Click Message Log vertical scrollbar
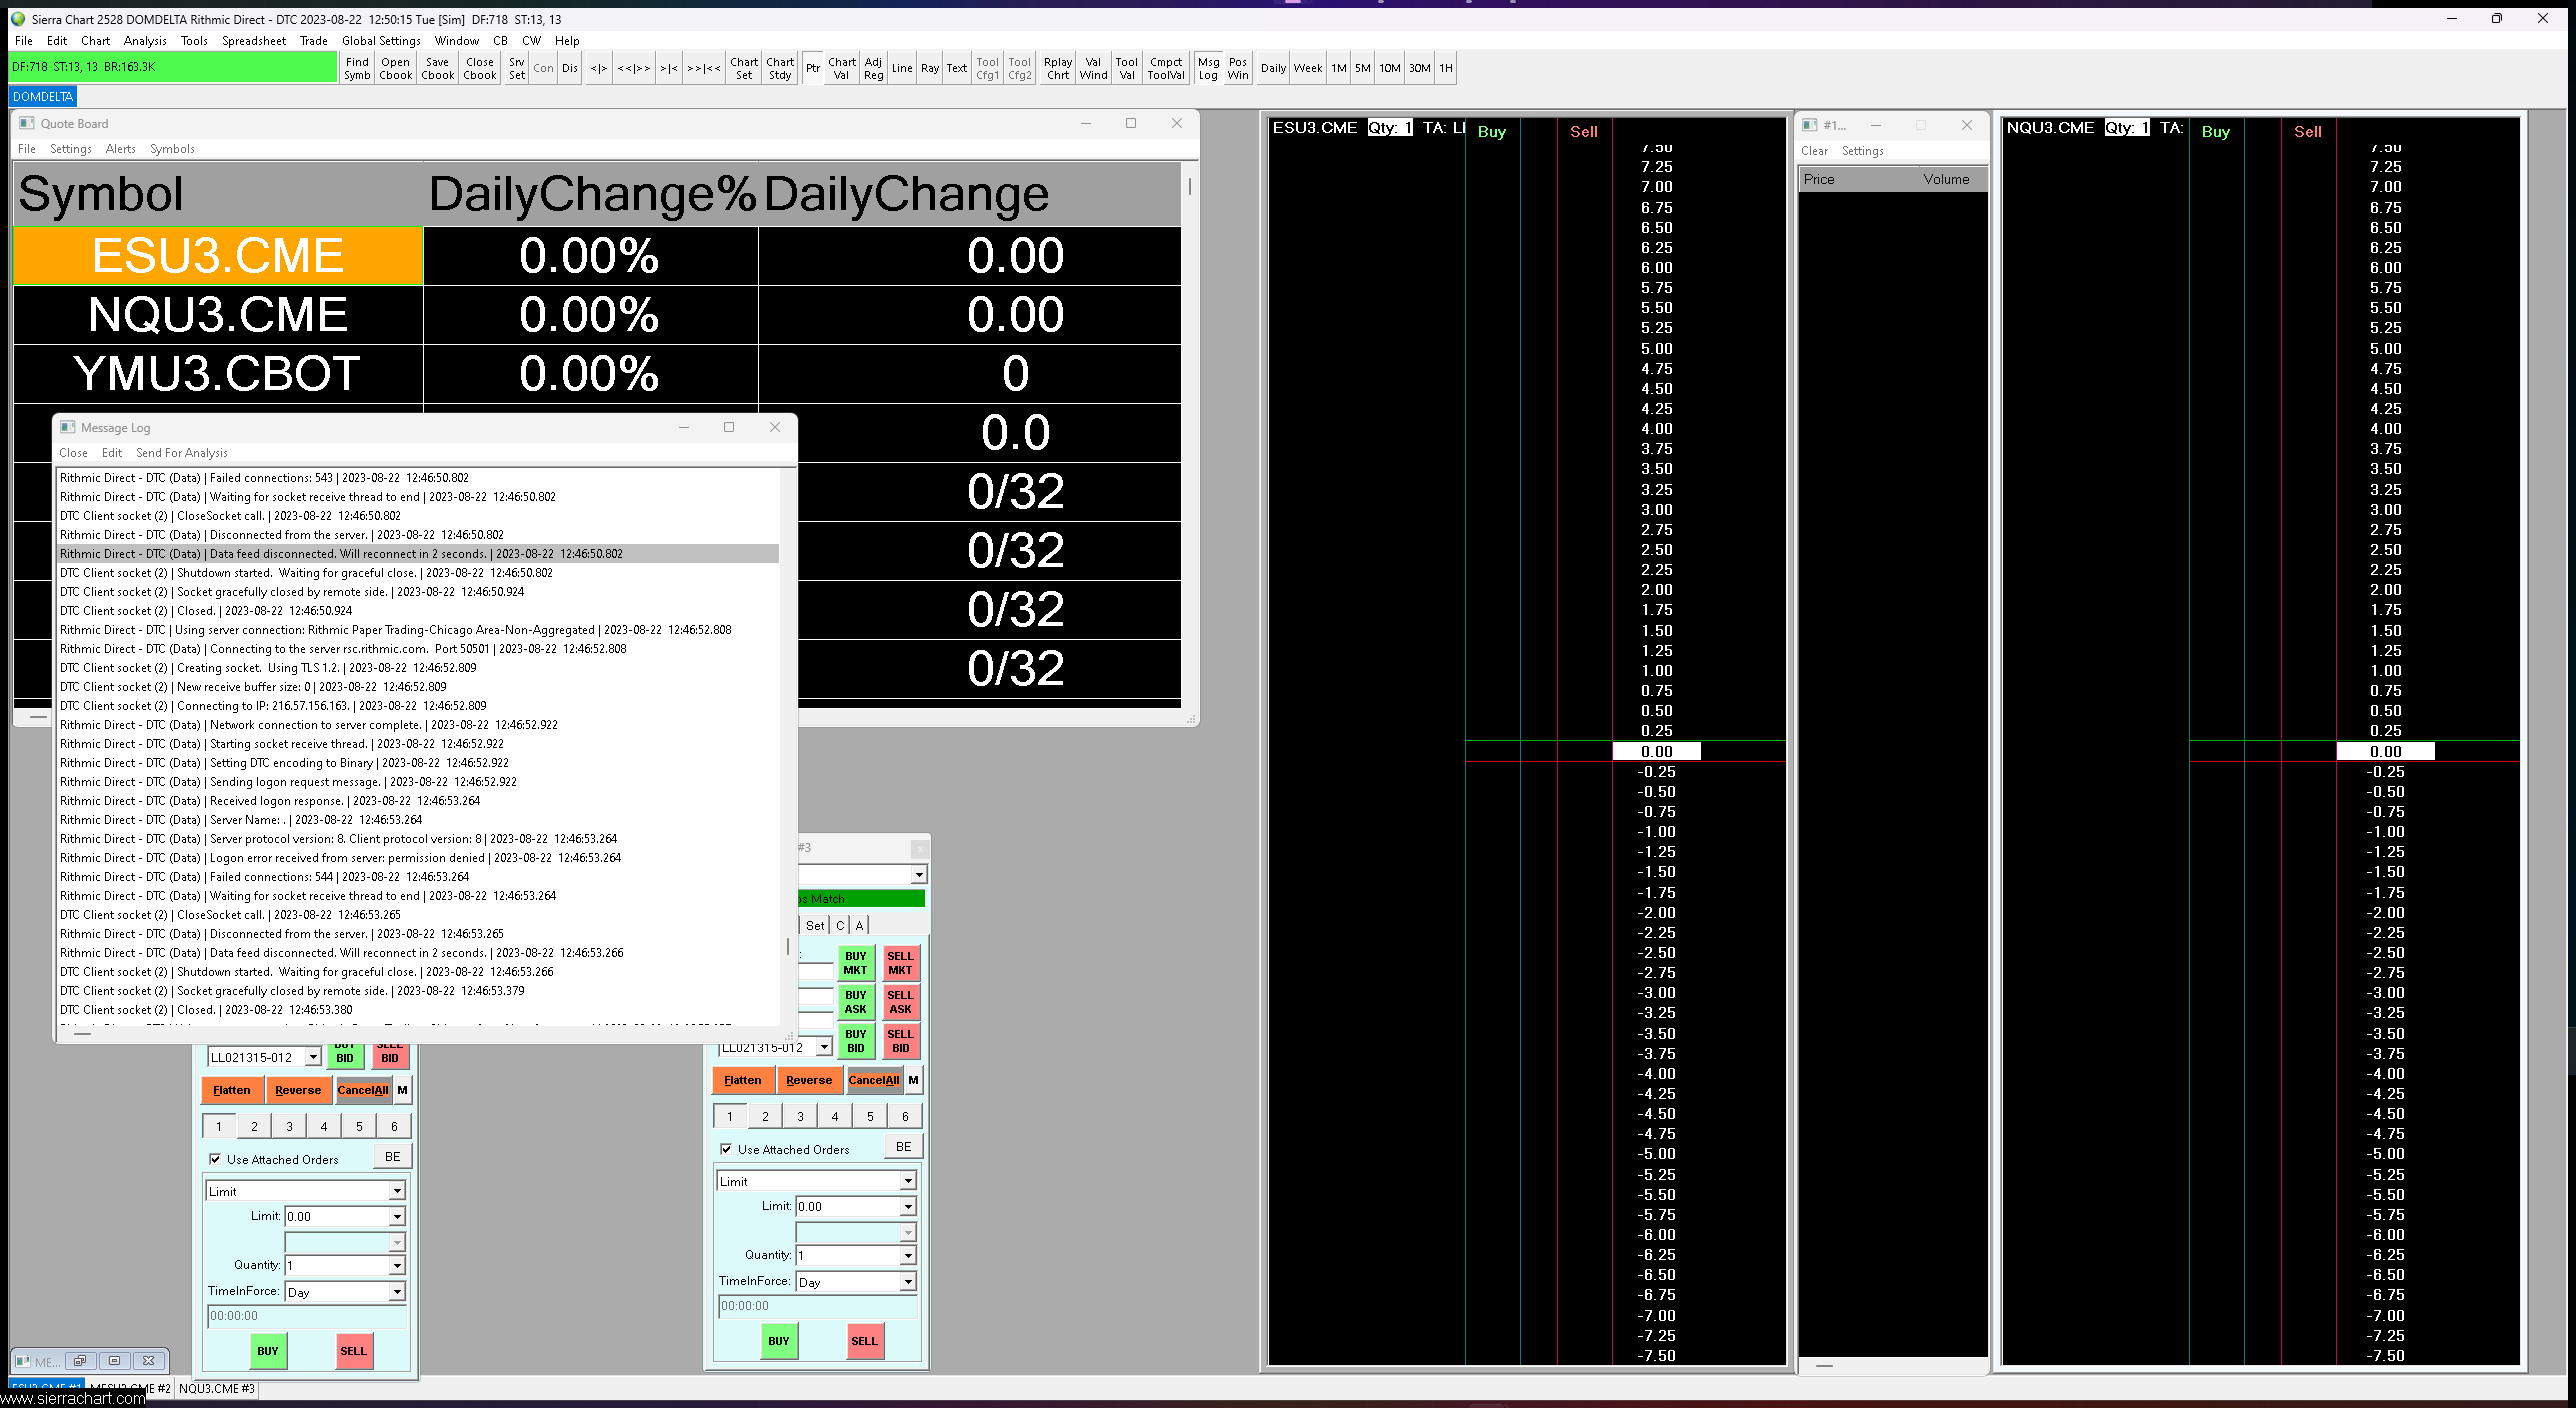 click(x=788, y=945)
